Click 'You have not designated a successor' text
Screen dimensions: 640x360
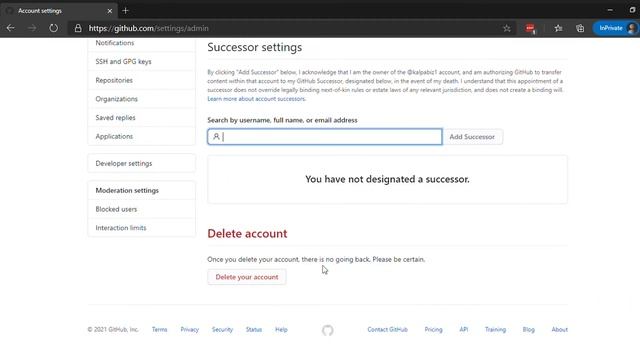click(x=387, y=179)
